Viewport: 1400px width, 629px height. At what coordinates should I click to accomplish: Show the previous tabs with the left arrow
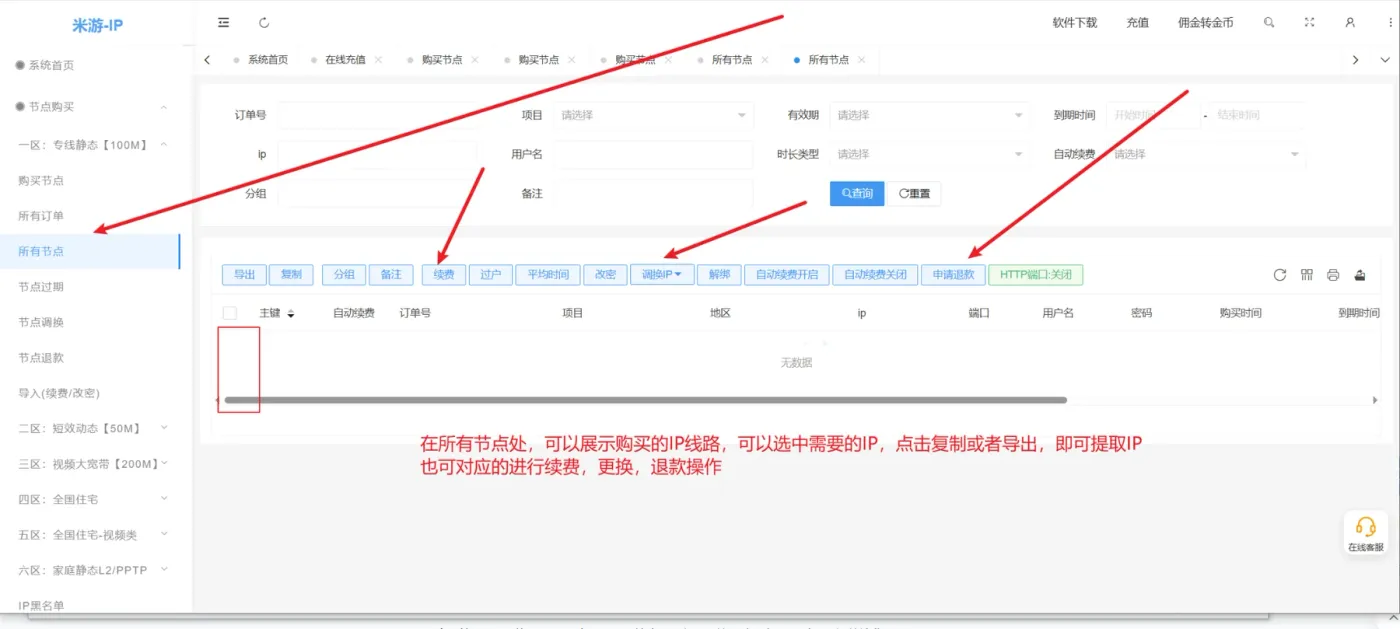point(207,60)
